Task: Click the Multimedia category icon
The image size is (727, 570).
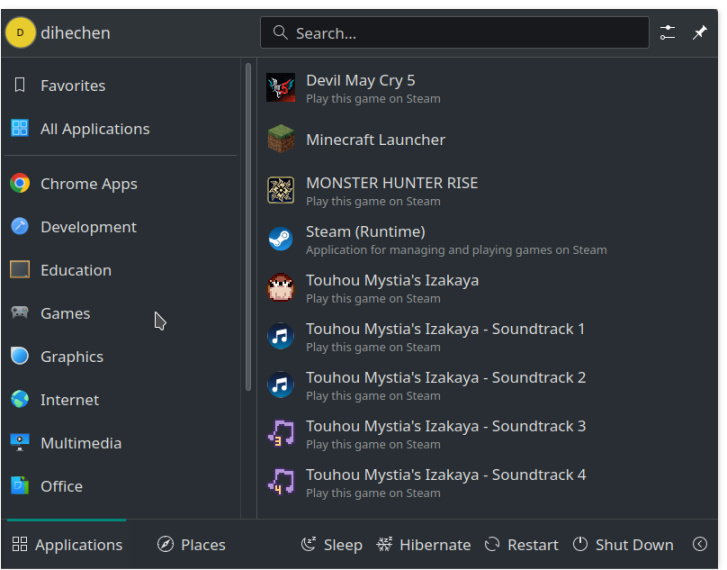Action: [x=19, y=442]
